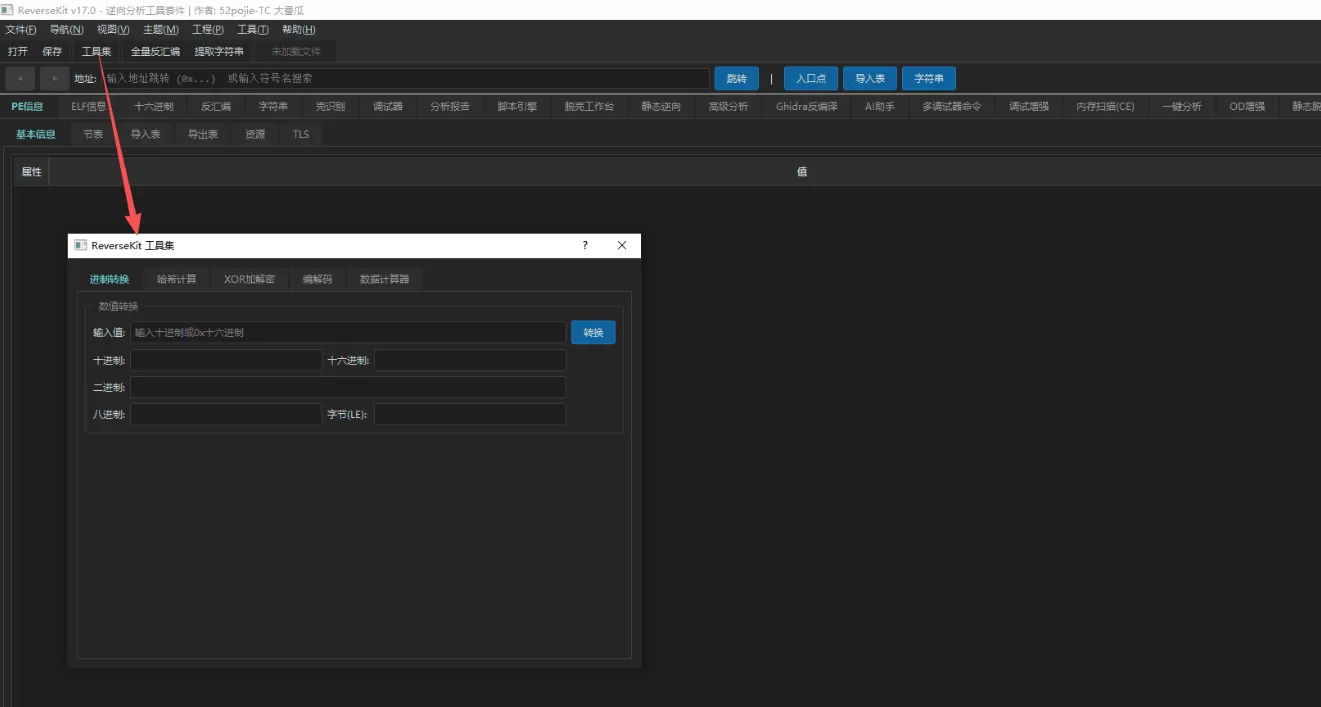The image size is (1321, 707).
Task: Open the 视图(V) menu
Action: click(x=113, y=30)
